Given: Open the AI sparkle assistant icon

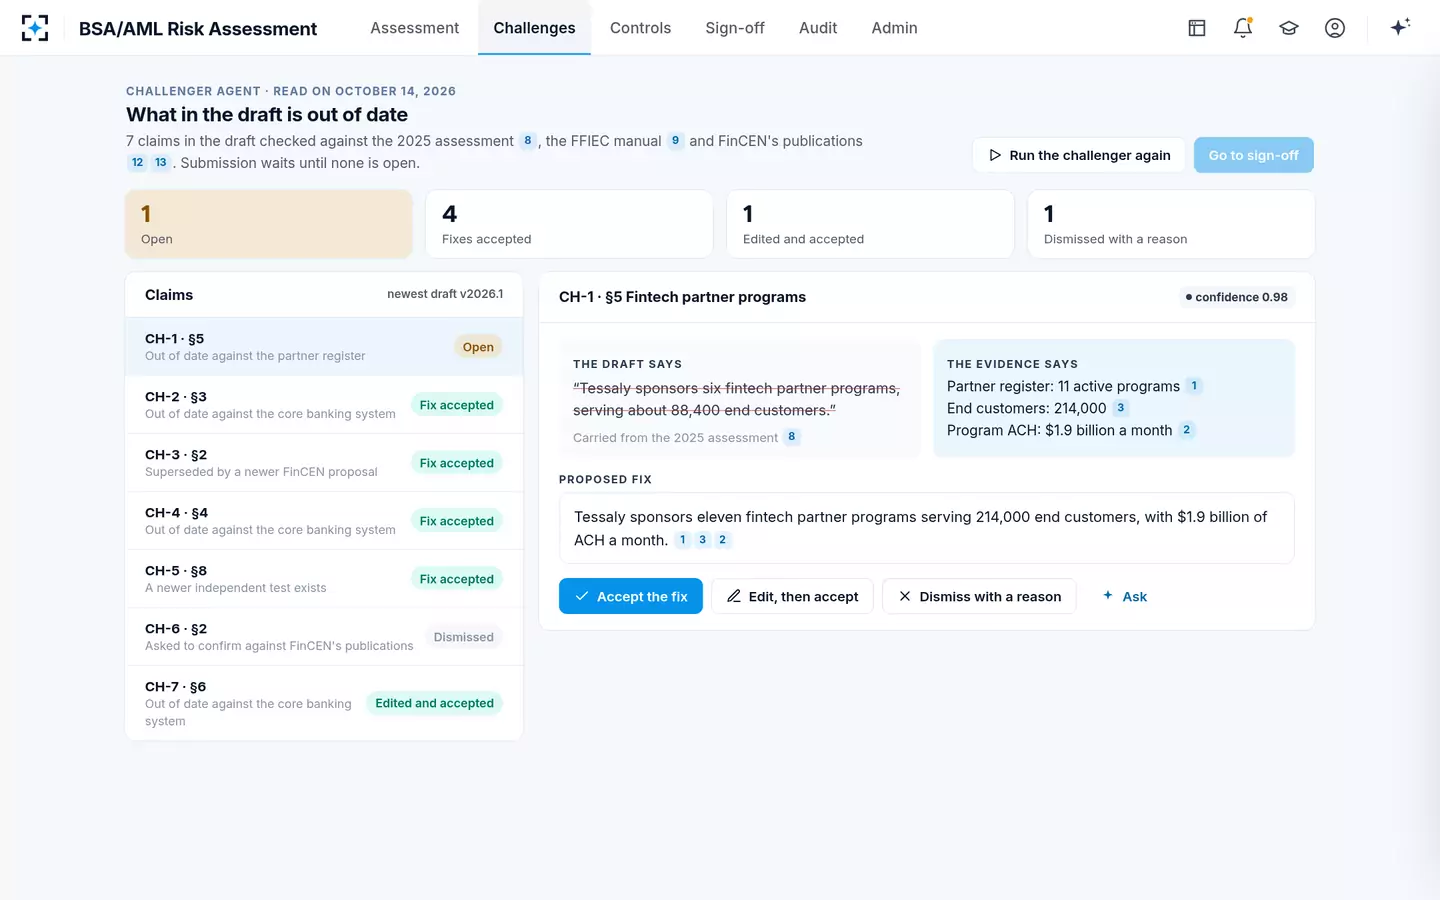Looking at the screenshot, I should click(1400, 27).
